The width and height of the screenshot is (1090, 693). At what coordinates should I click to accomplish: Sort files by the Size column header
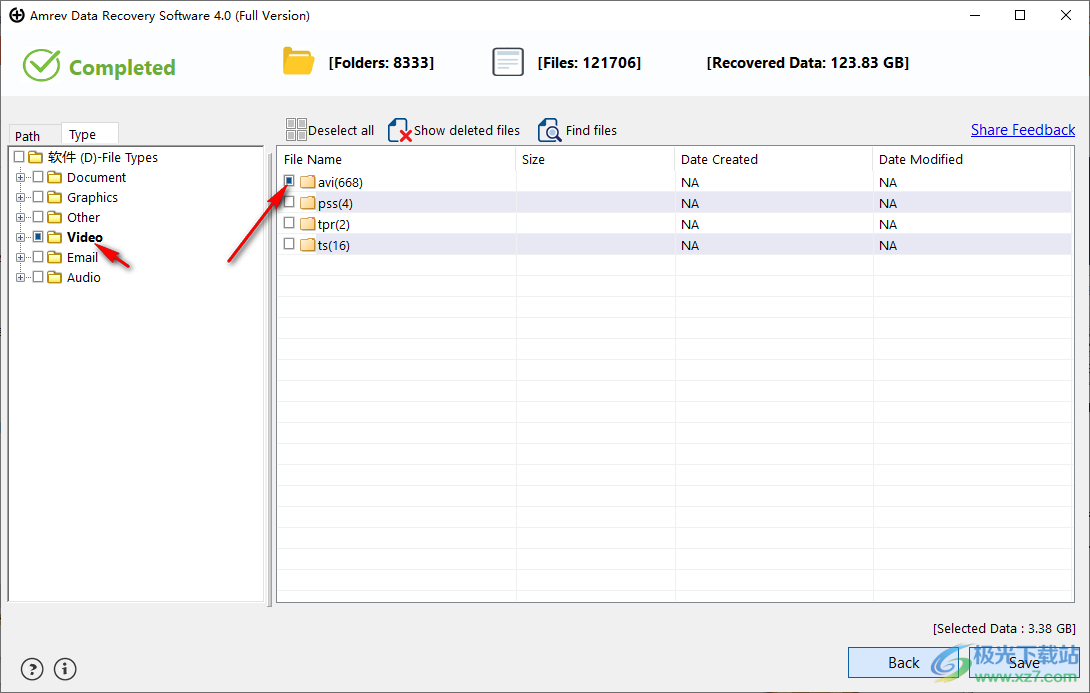click(533, 159)
